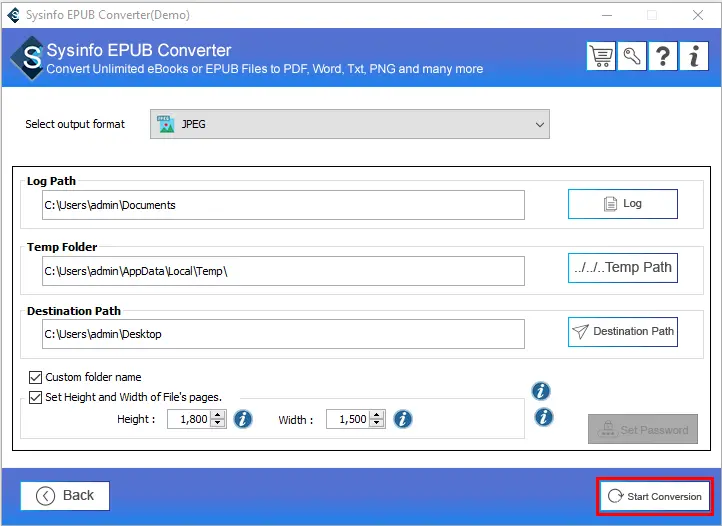Click info icon beside Custom folder name
The height and width of the screenshot is (526, 722).
pyautogui.click(x=541, y=391)
